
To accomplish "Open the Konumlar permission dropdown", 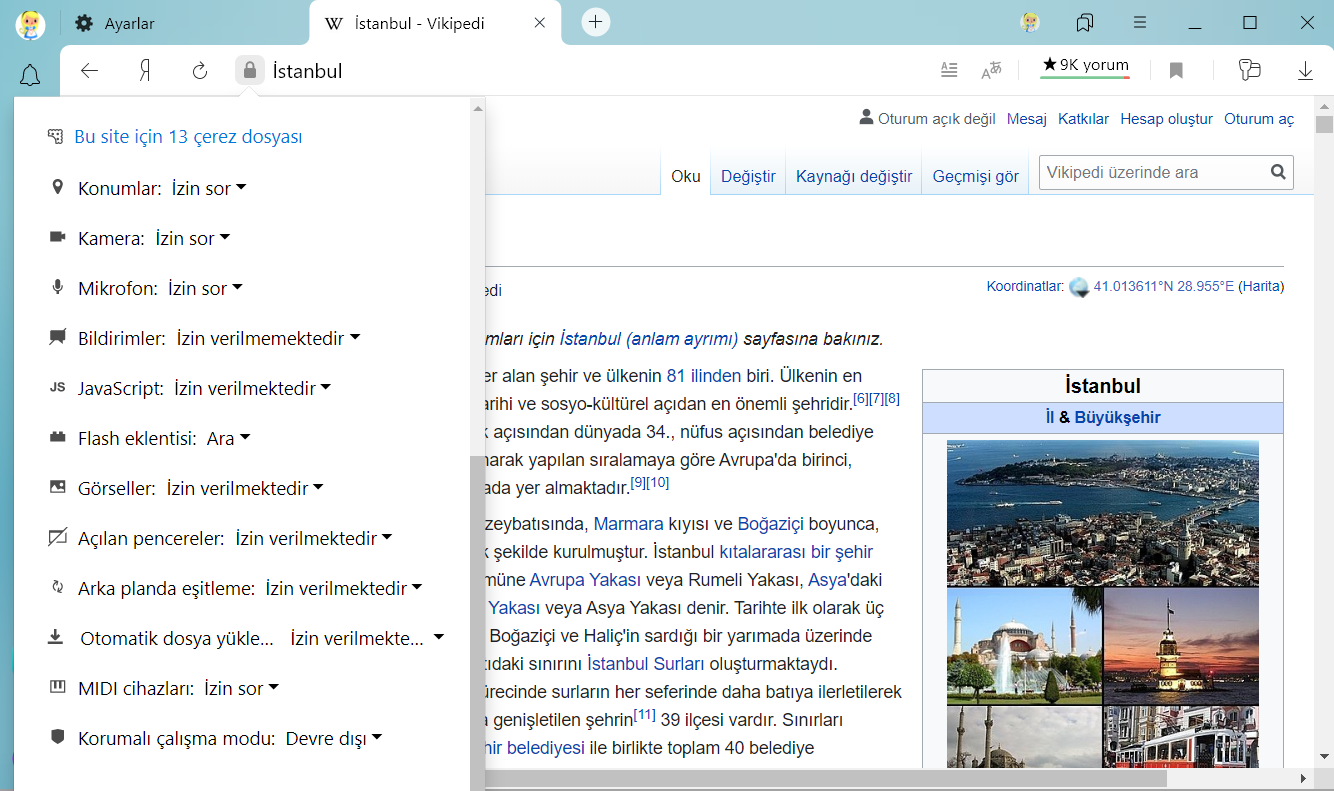I will [x=209, y=188].
